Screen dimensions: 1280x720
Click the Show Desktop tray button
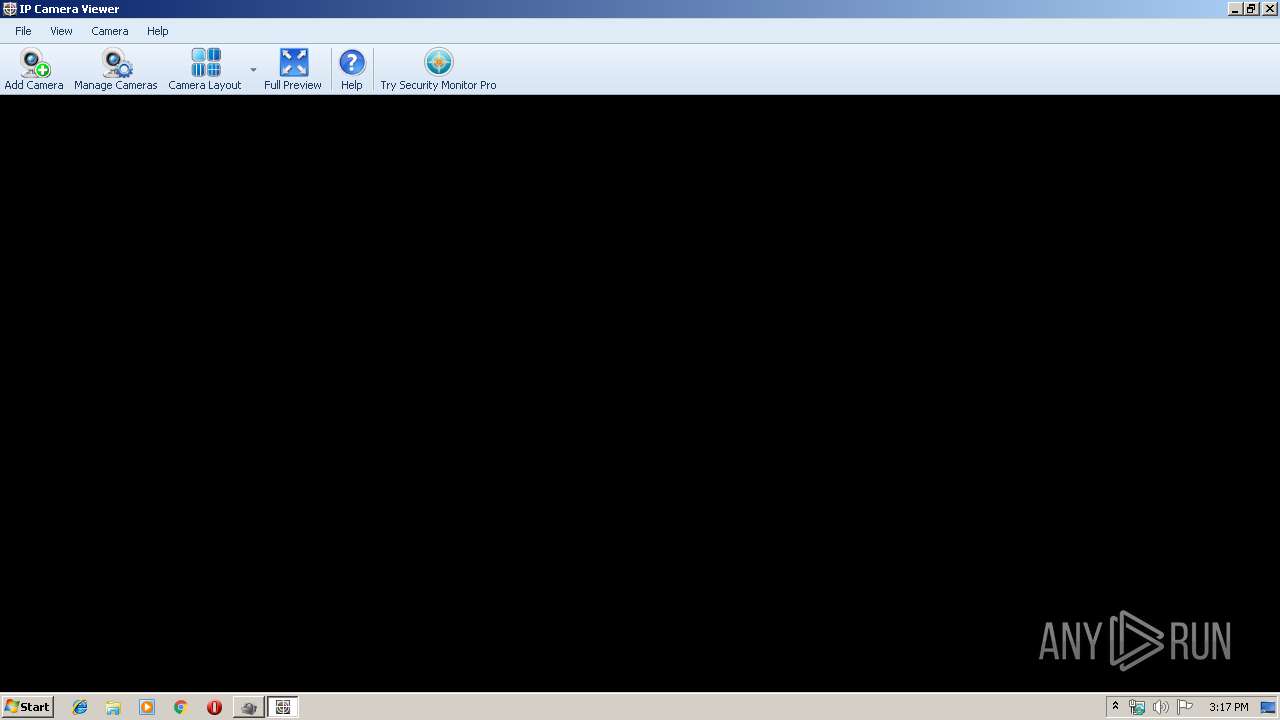tap(1268, 707)
